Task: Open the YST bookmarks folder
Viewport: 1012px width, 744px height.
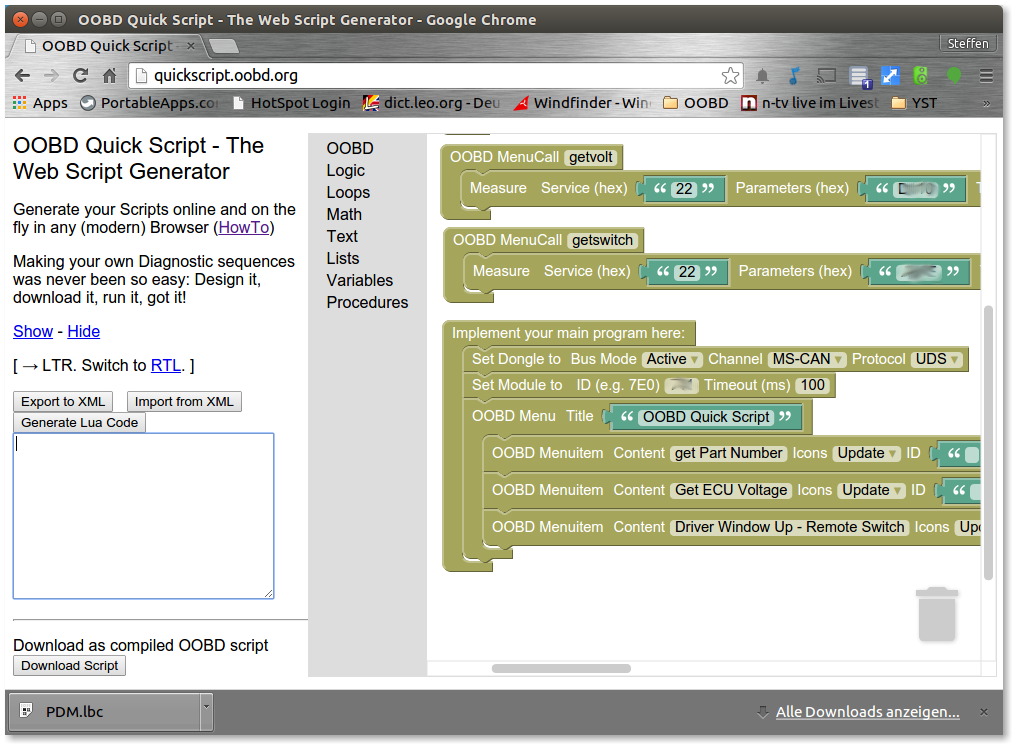Action: (x=914, y=103)
